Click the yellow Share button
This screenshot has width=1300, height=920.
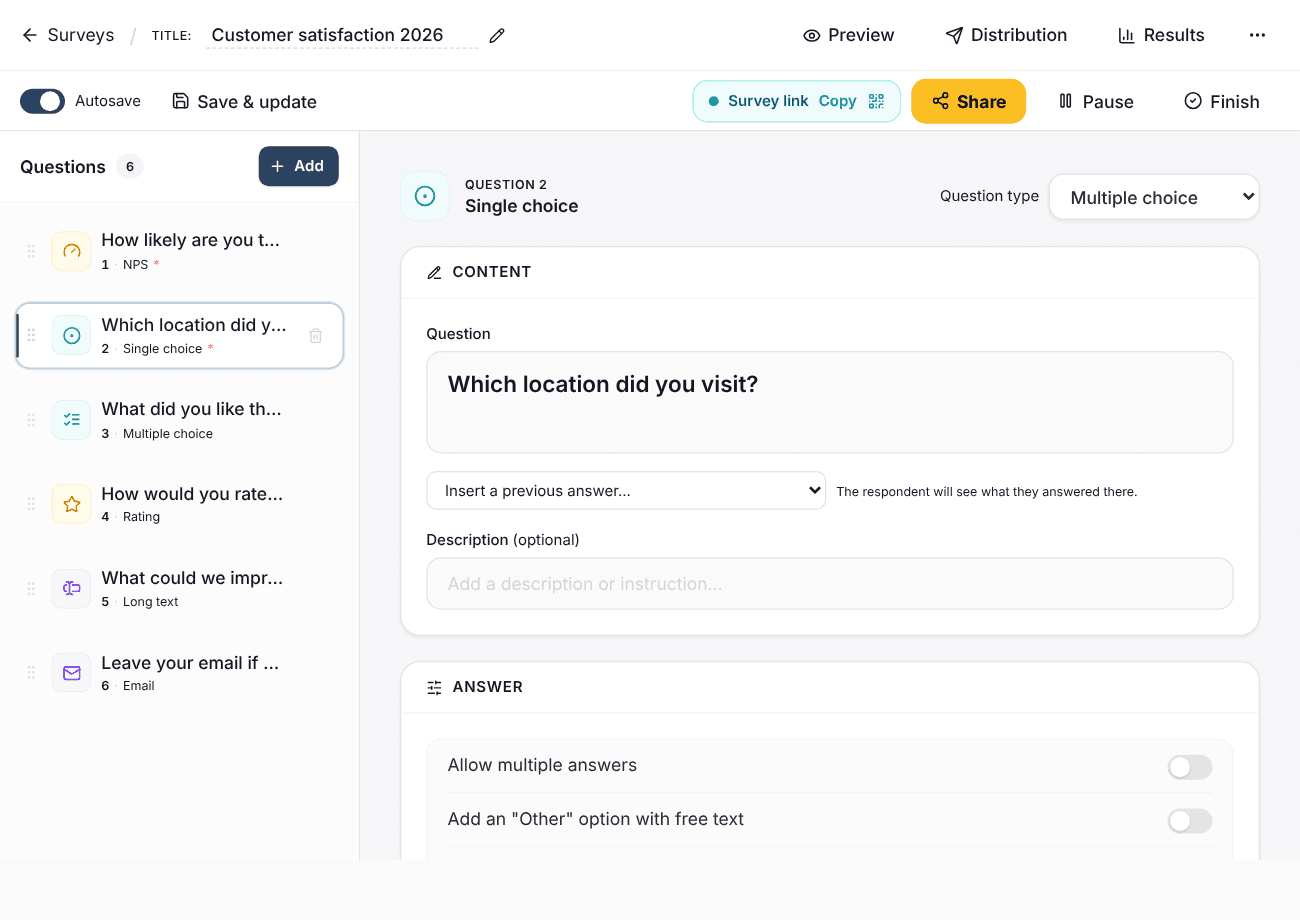coord(968,101)
